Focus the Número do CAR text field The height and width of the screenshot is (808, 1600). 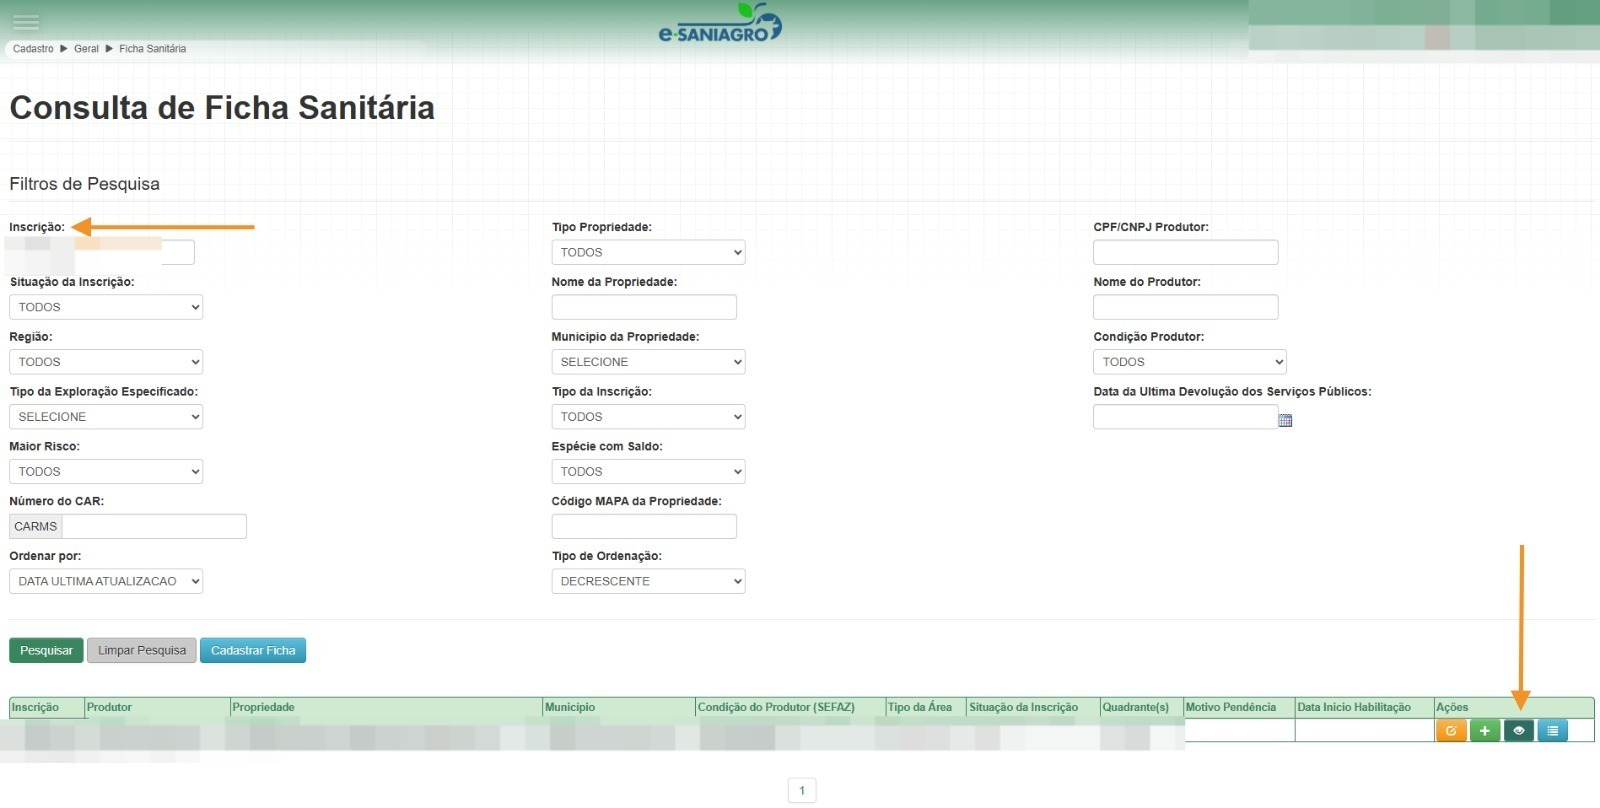(154, 526)
